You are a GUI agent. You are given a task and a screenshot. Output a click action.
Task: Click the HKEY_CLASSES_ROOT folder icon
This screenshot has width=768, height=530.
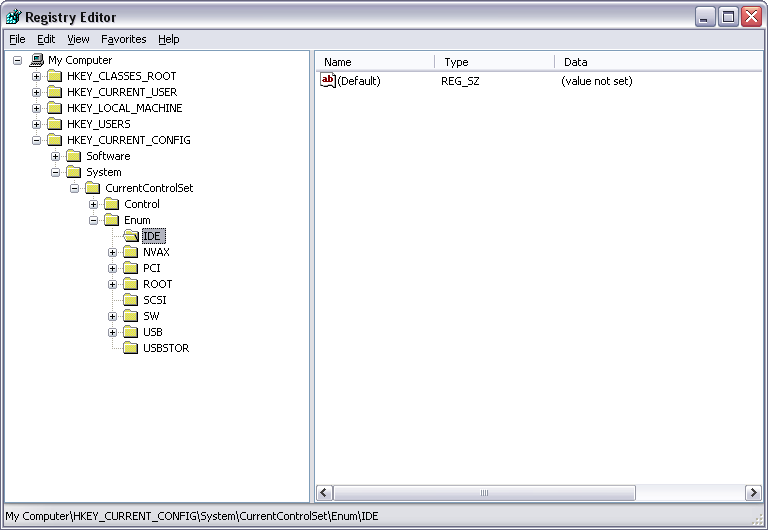55,76
